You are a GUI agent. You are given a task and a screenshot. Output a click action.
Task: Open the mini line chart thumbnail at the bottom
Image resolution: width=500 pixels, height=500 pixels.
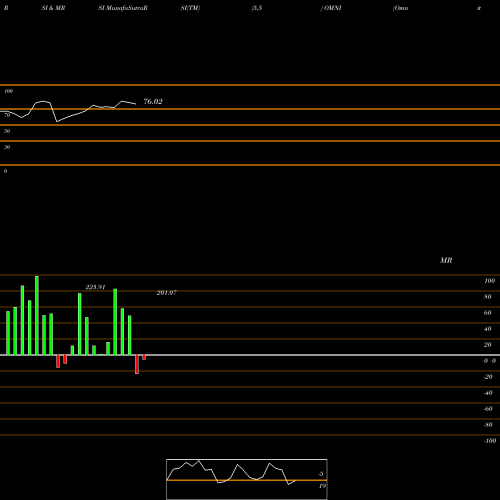247,479
